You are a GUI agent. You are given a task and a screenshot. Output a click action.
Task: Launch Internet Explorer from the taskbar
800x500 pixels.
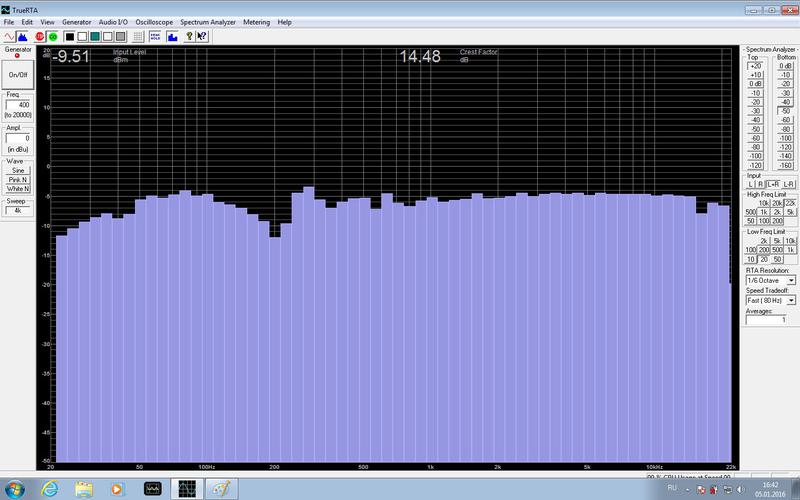coord(50,489)
